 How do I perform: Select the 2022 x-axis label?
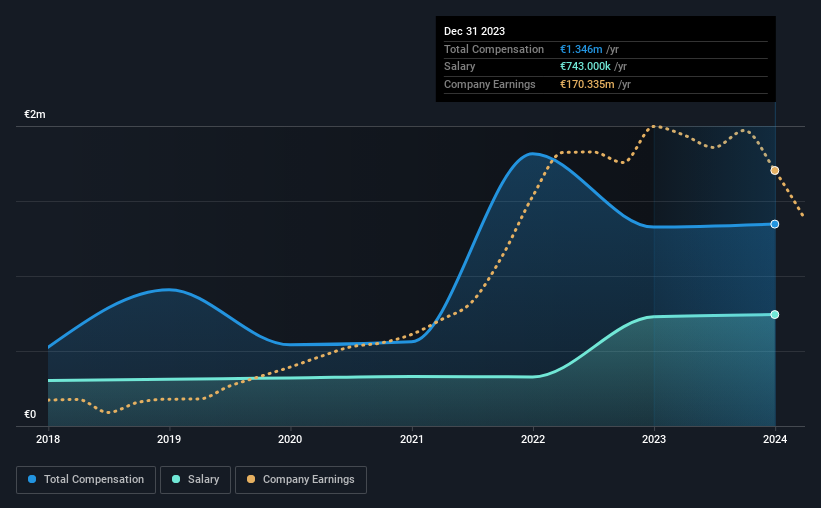pos(533,439)
